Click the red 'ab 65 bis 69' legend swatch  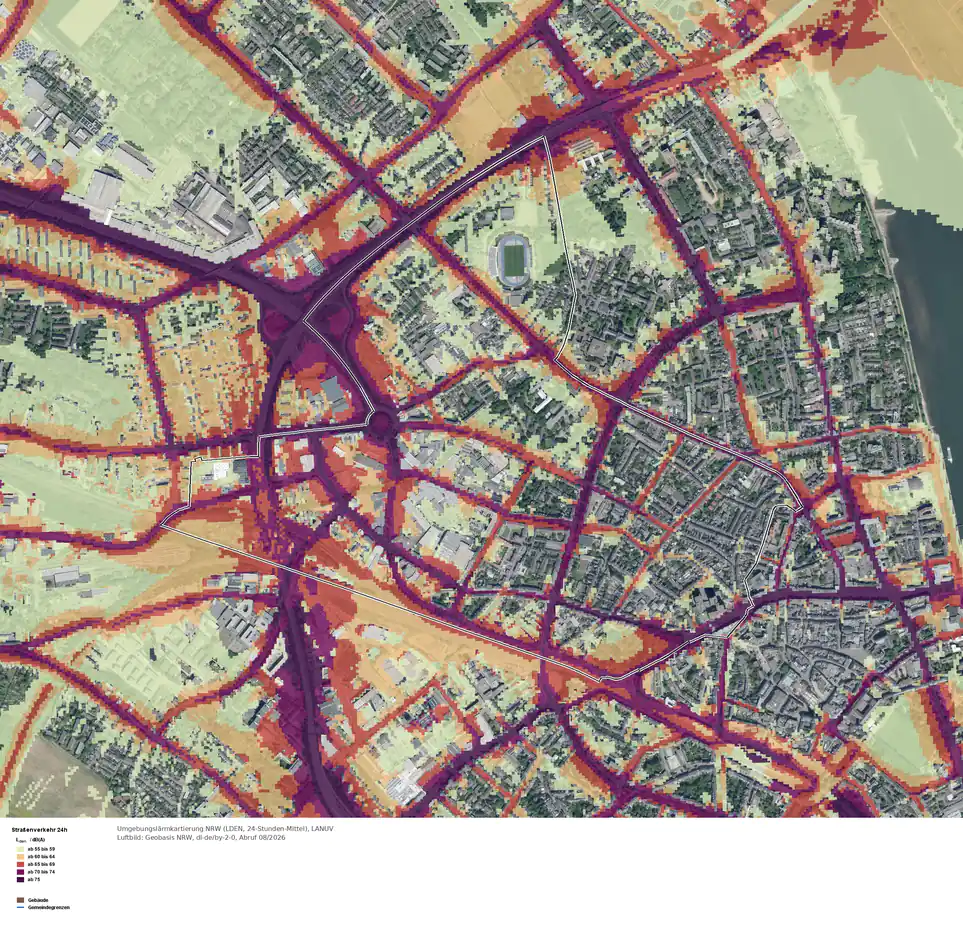(20, 864)
